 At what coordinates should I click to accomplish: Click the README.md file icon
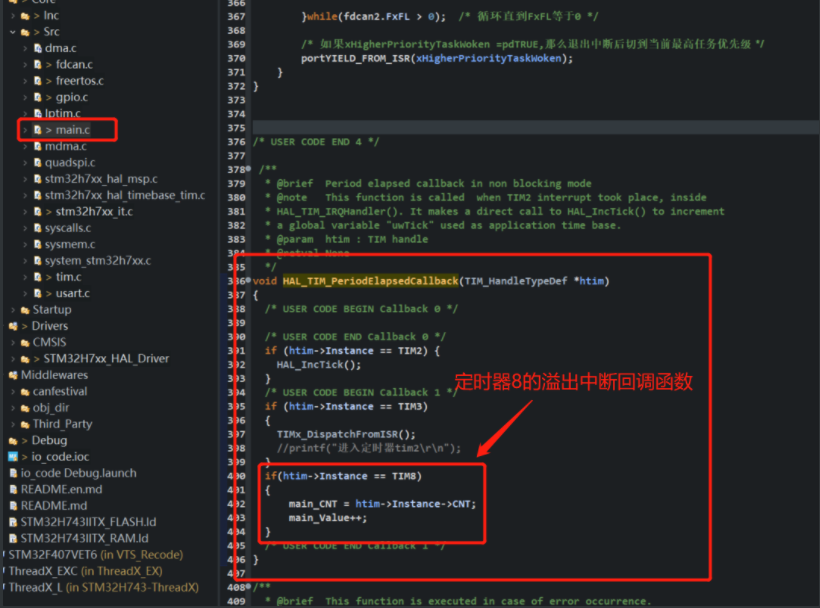pos(14,506)
